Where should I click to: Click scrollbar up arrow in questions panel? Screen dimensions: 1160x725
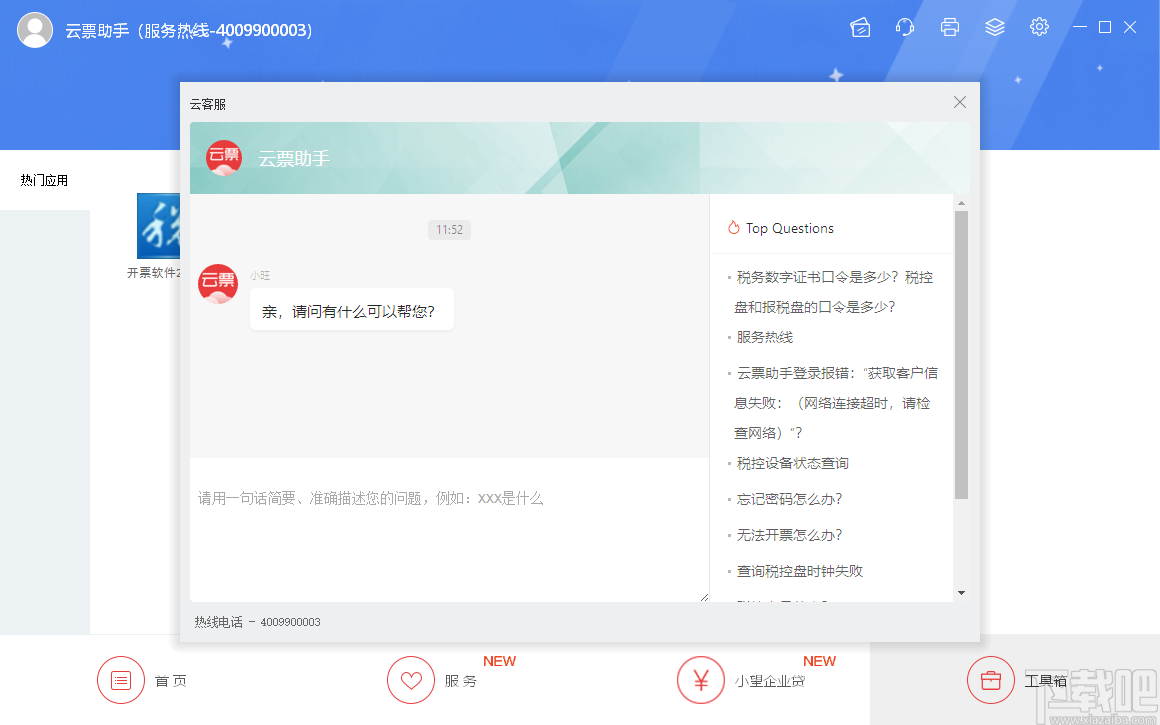(961, 203)
